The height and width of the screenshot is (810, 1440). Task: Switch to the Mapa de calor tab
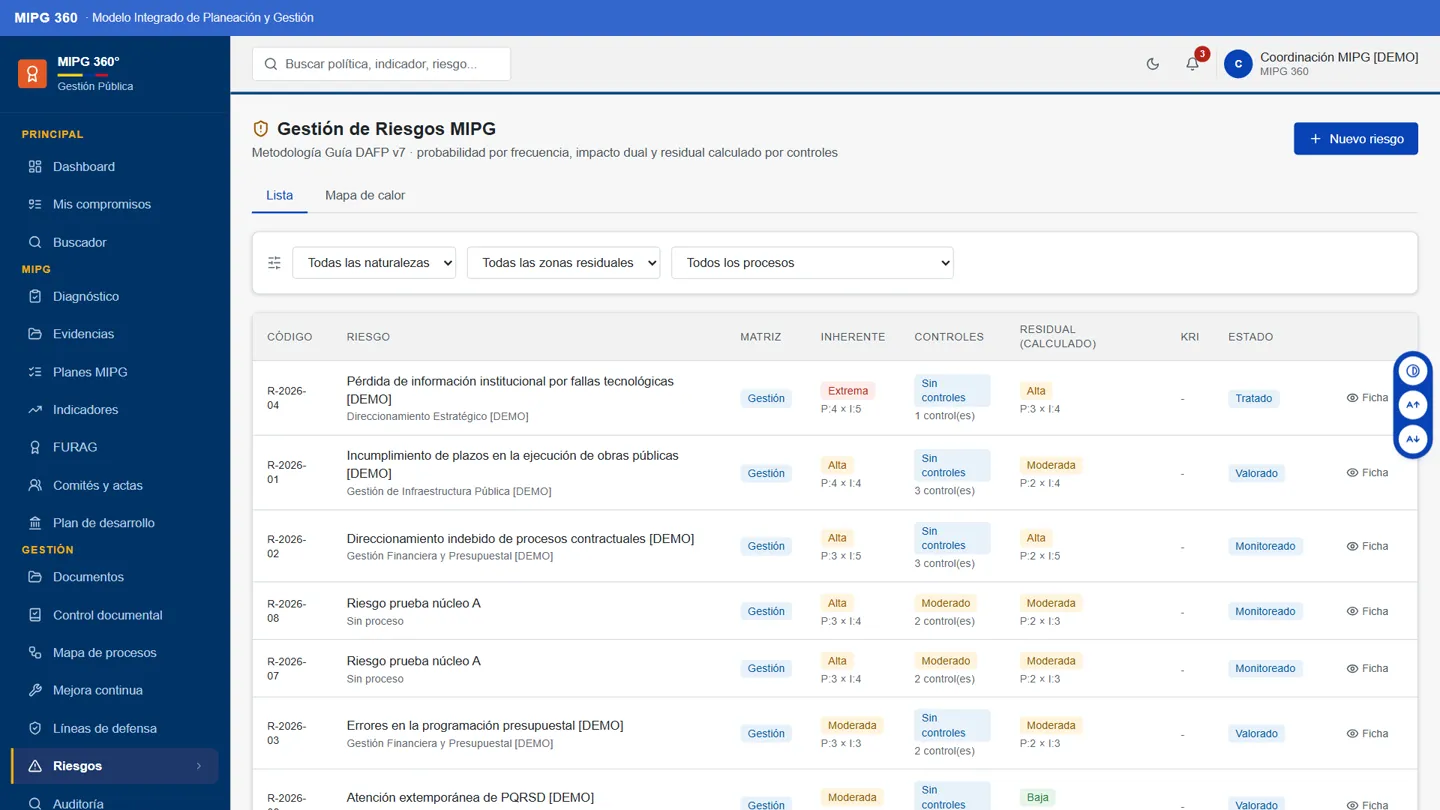[x=365, y=195]
